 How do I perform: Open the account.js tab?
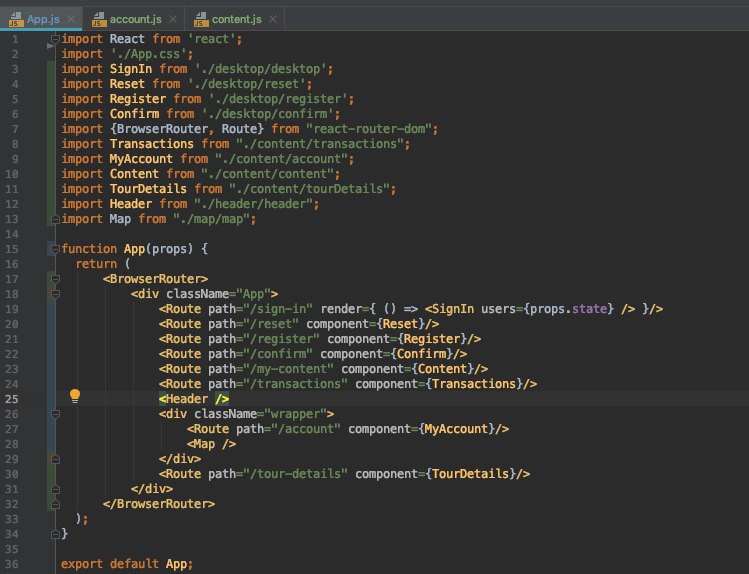pos(135,19)
